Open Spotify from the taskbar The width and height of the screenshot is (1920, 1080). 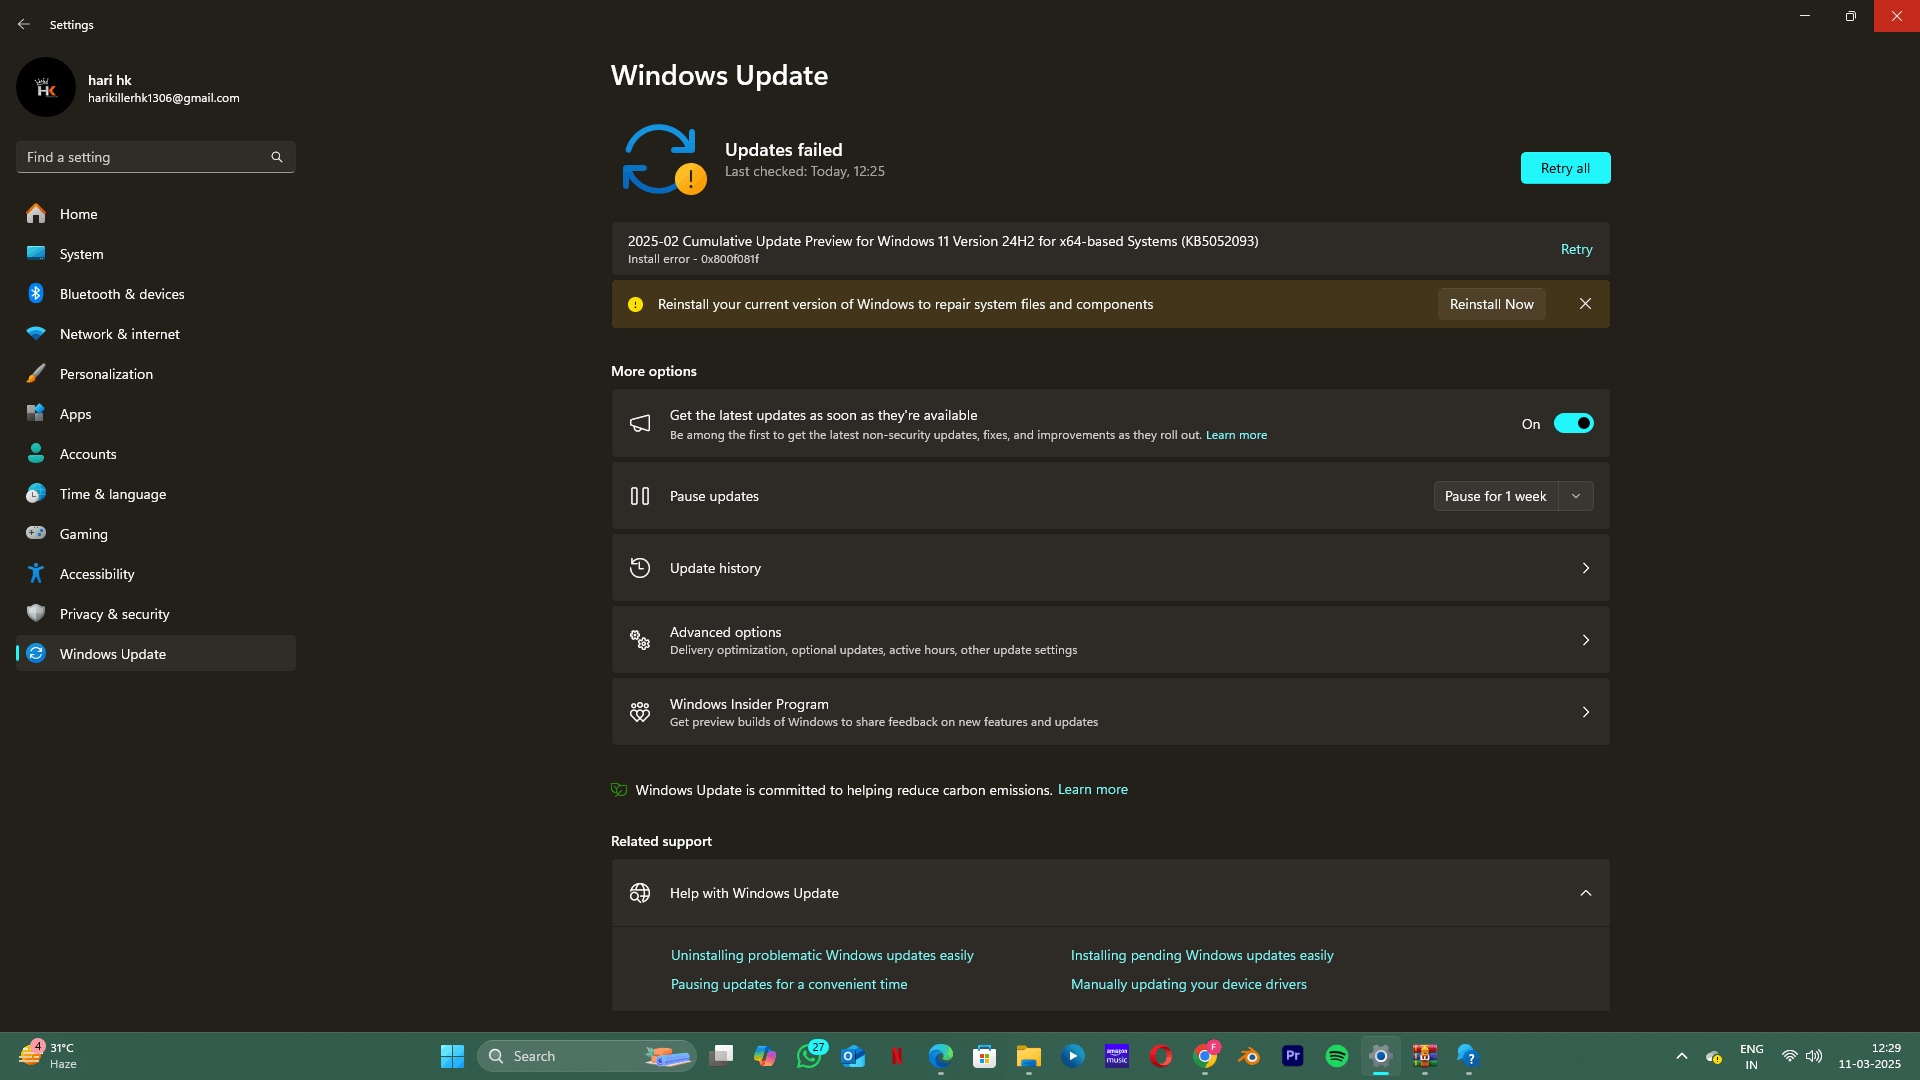(x=1337, y=1056)
